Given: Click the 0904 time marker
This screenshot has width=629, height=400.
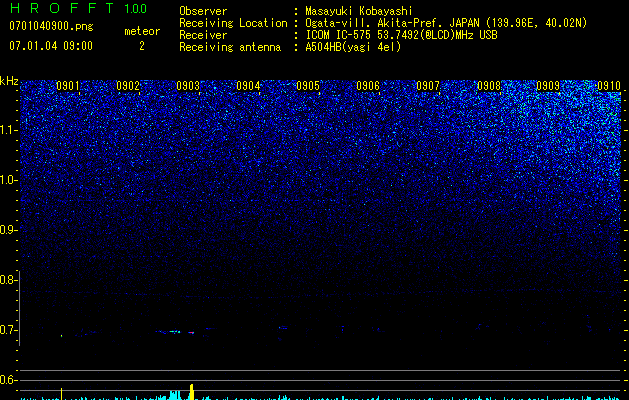Looking at the screenshot, I should 248,86.
